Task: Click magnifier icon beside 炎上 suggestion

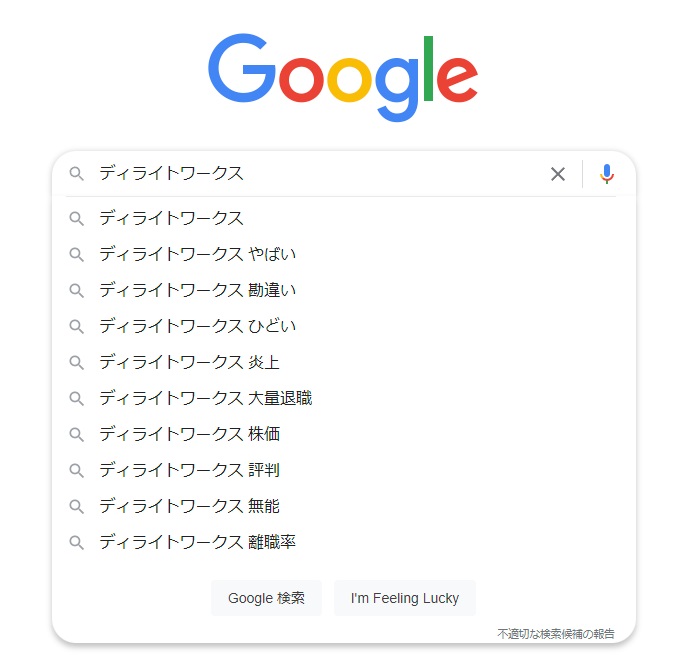Action: [x=76, y=363]
